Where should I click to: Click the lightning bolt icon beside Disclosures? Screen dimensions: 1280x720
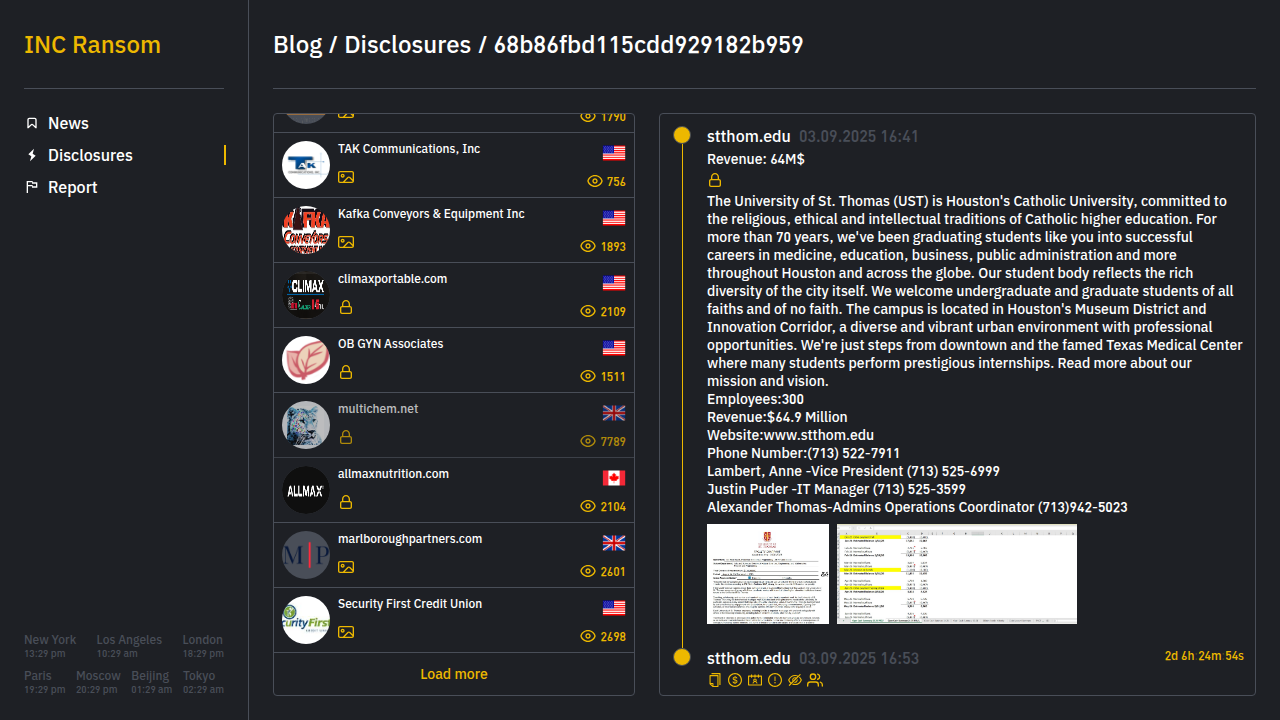[x=32, y=155]
